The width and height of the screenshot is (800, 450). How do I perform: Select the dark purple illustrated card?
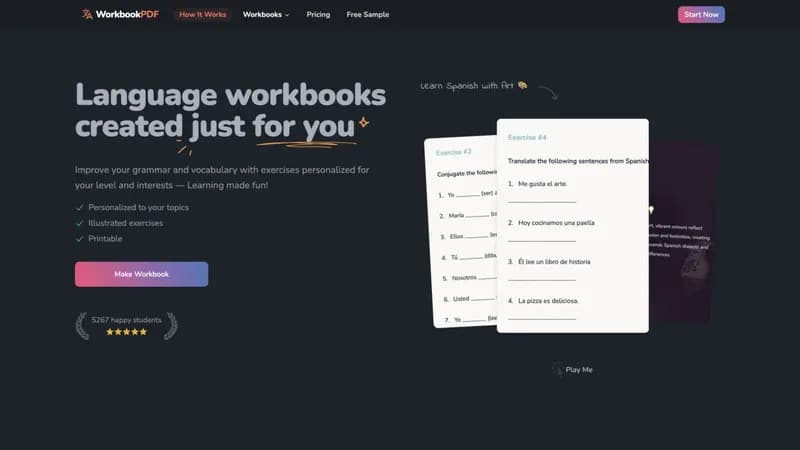coord(681,232)
